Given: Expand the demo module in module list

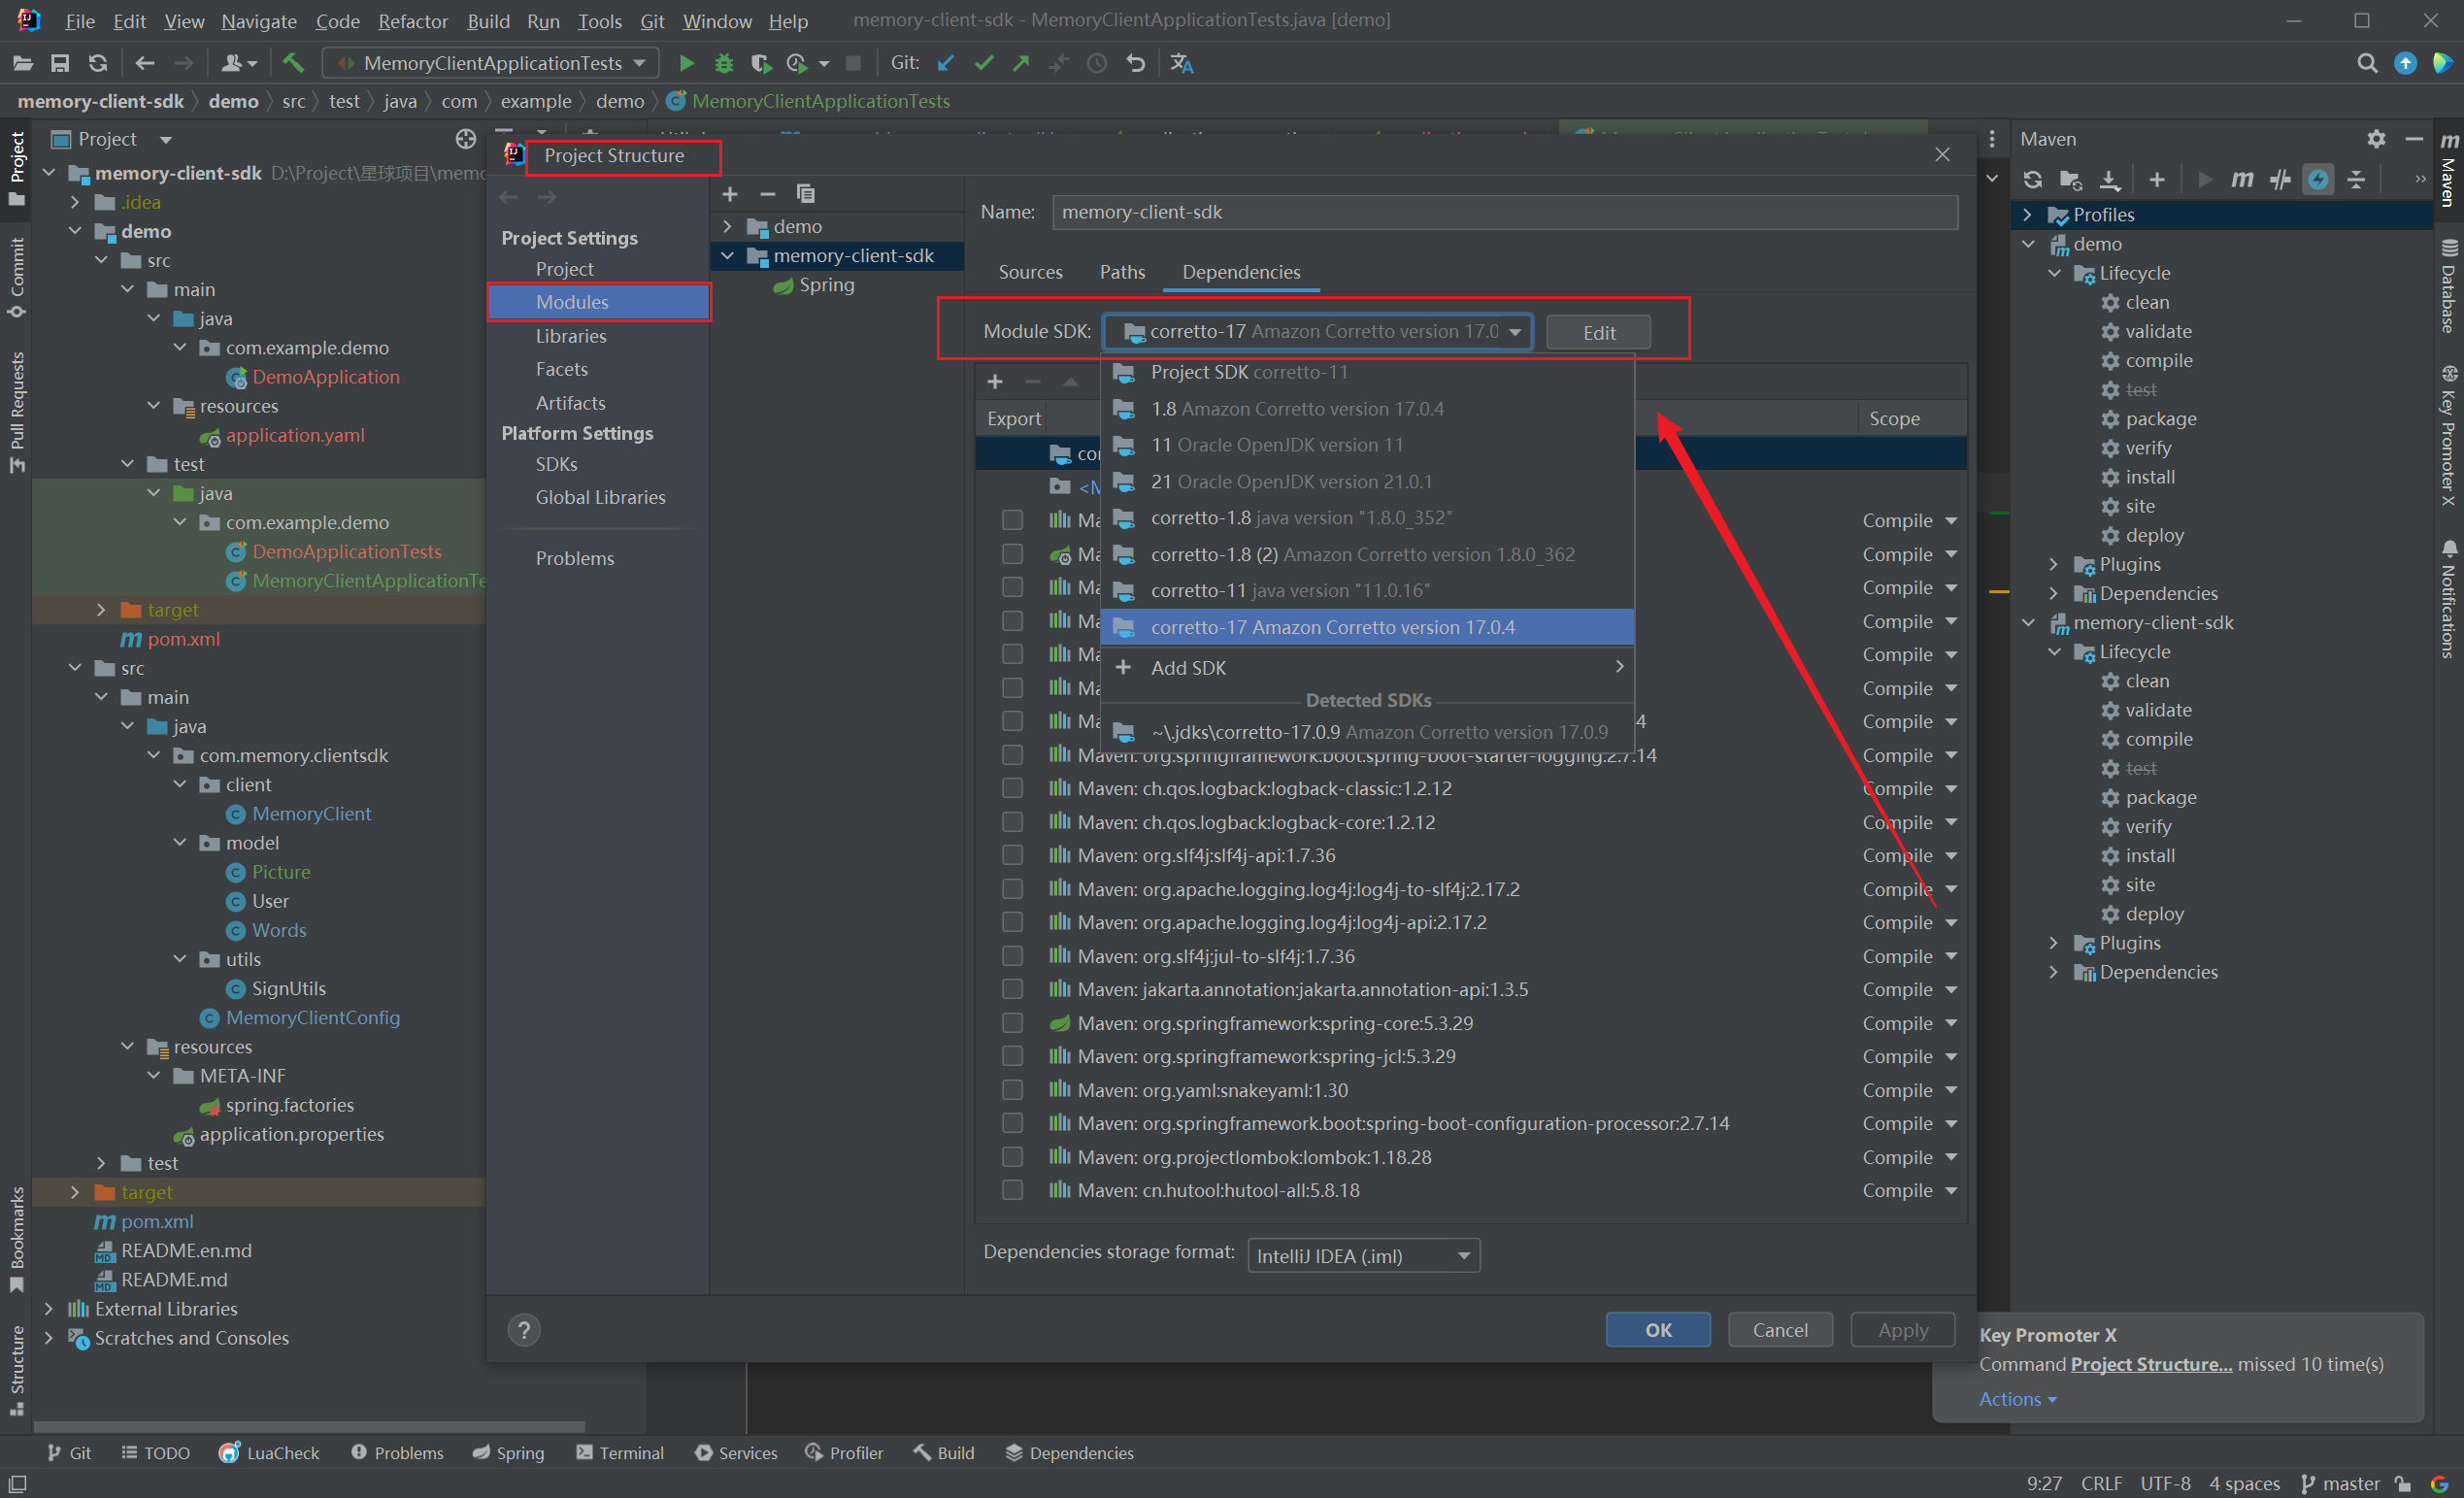Looking at the screenshot, I should [727, 226].
